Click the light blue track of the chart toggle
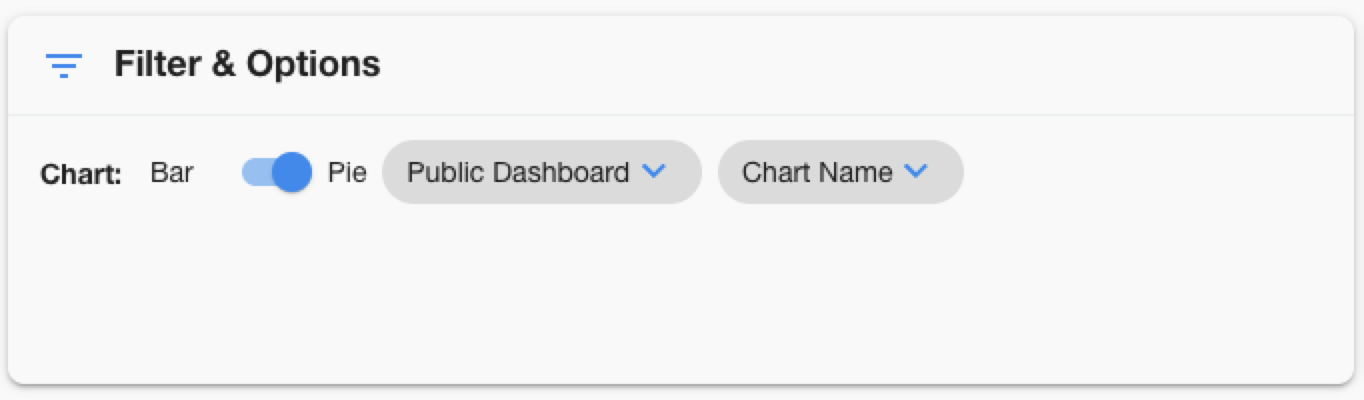 click(255, 172)
